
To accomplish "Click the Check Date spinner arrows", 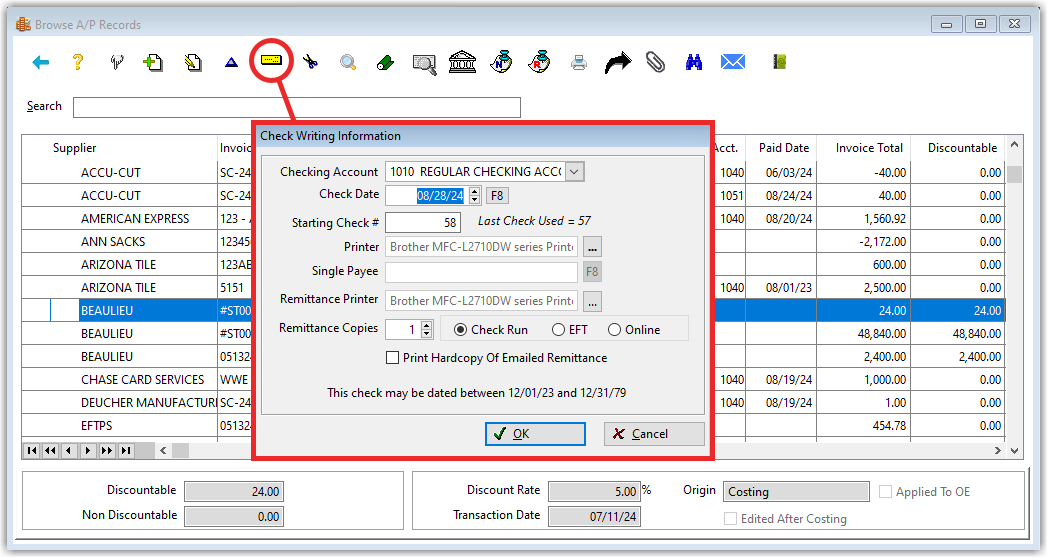I will (475, 195).
